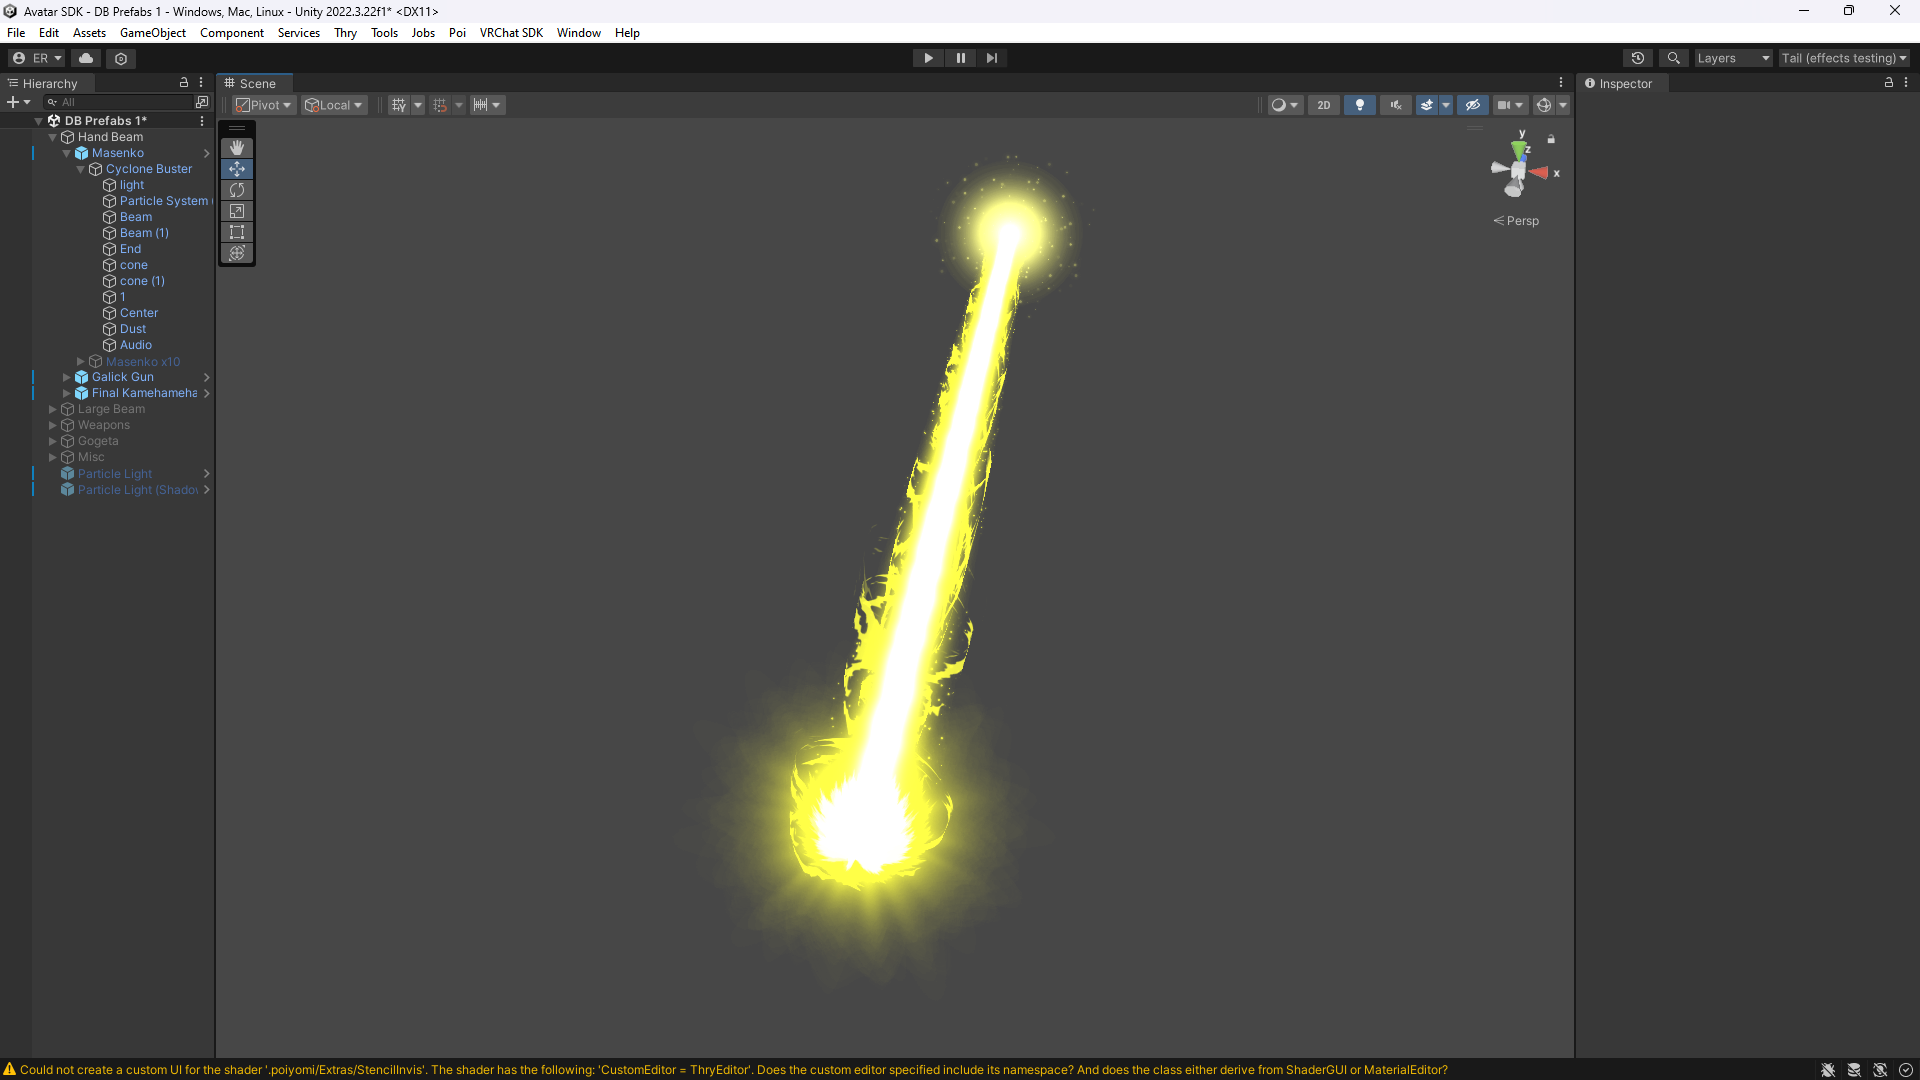Image resolution: width=1920 pixels, height=1080 pixels.
Task: Open Undo History icon in toolbar
Action: tap(1637, 58)
